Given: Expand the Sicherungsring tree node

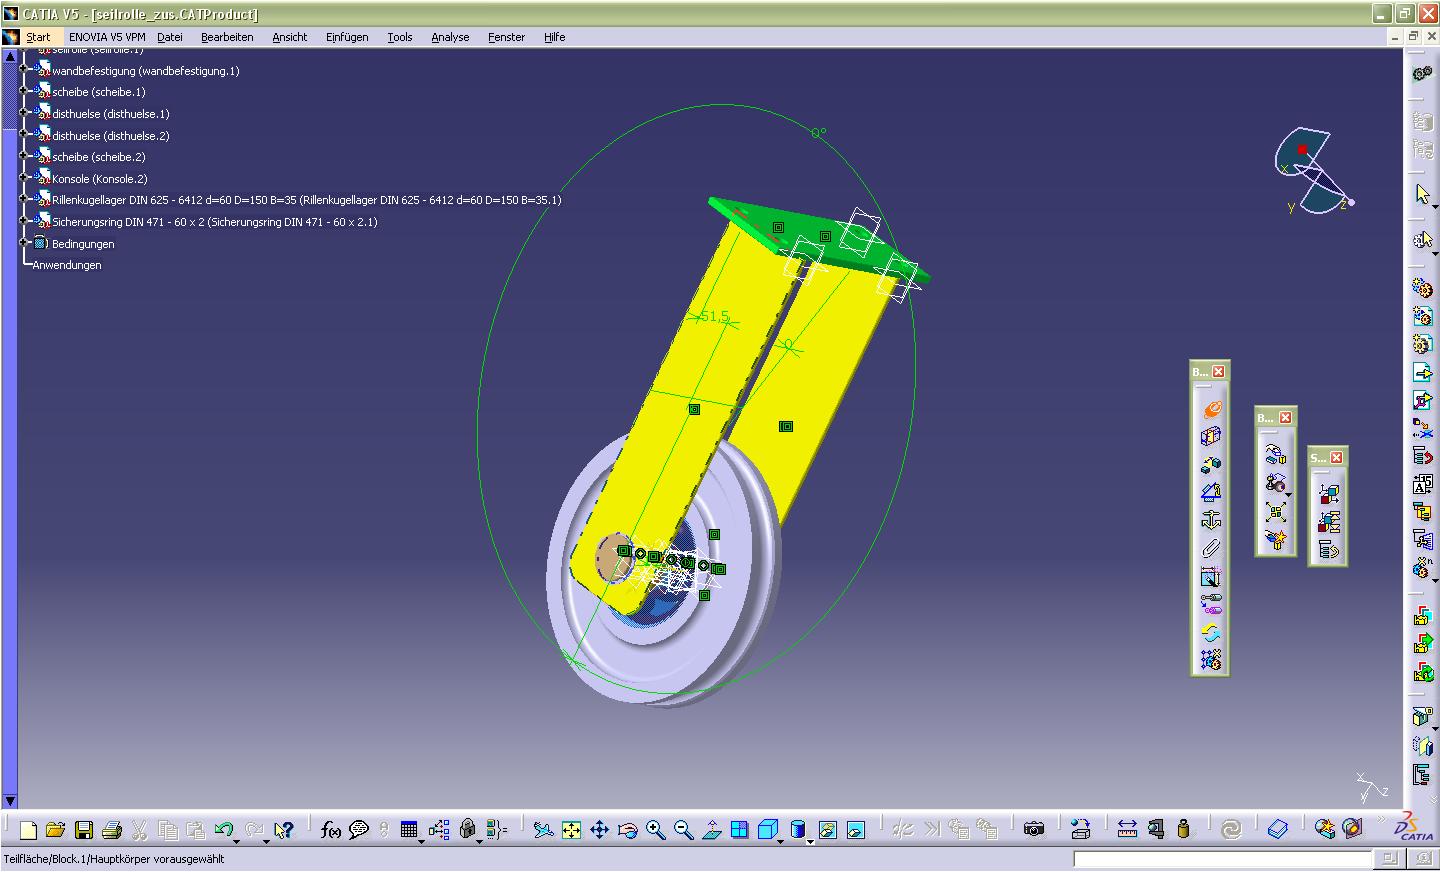Looking at the screenshot, I should click(24, 221).
